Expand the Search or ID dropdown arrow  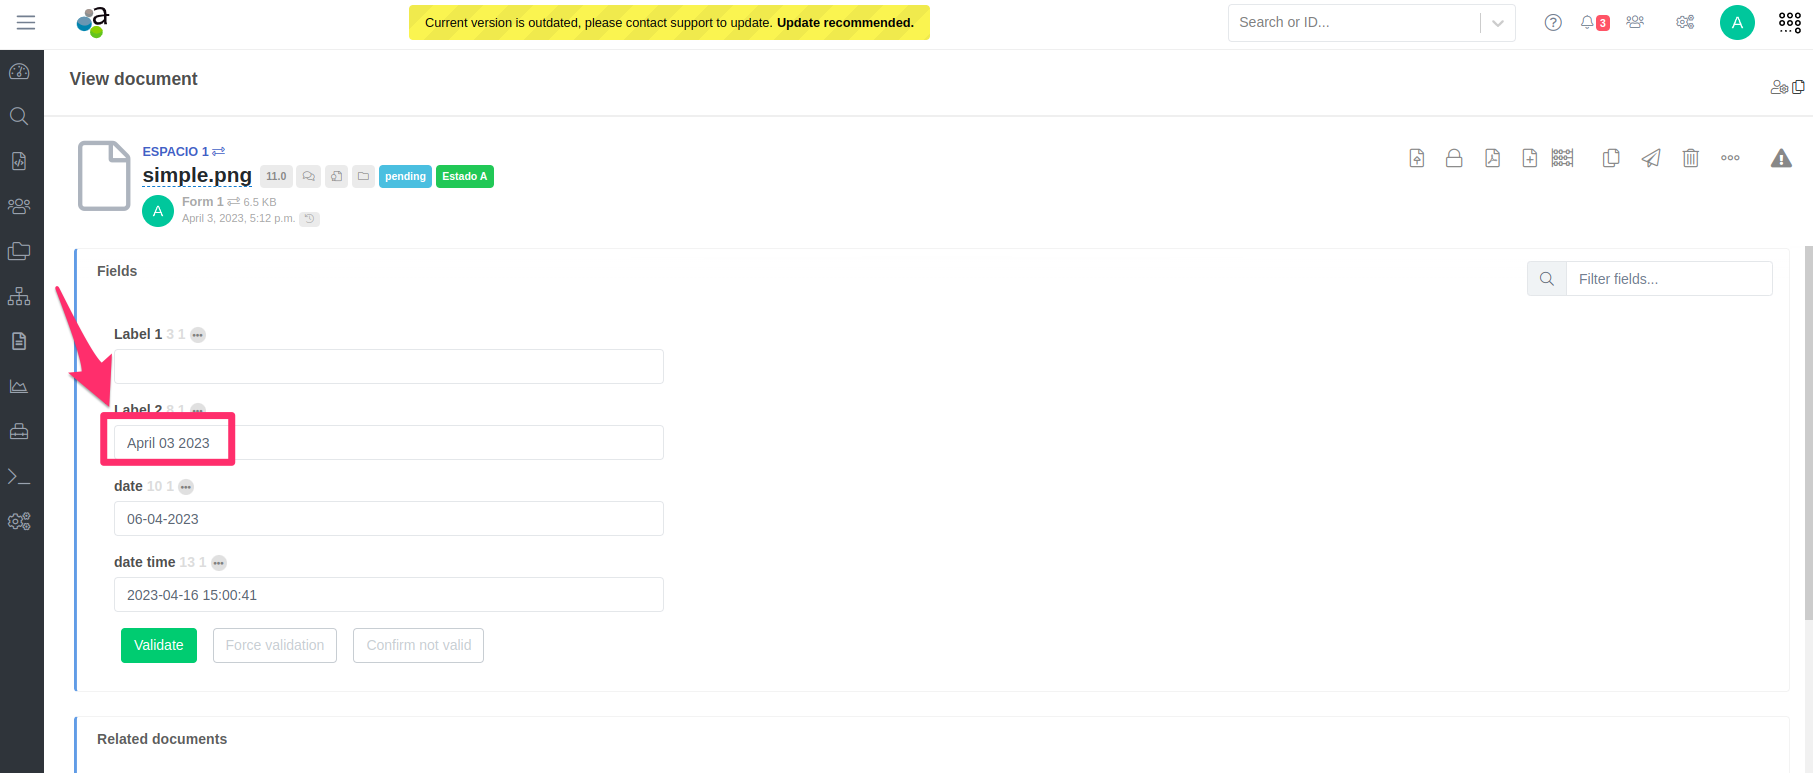click(1497, 23)
